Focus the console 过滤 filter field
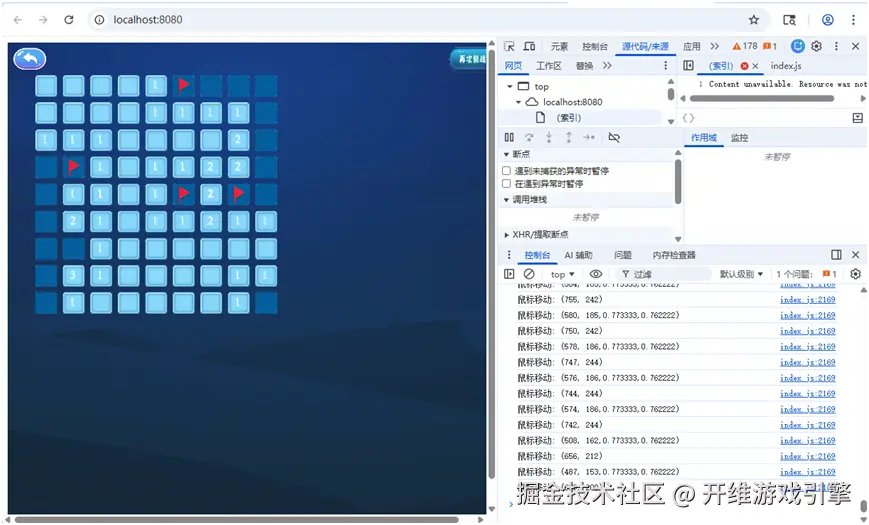Image resolution: width=869 pixels, height=525 pixels. [664, 274]
